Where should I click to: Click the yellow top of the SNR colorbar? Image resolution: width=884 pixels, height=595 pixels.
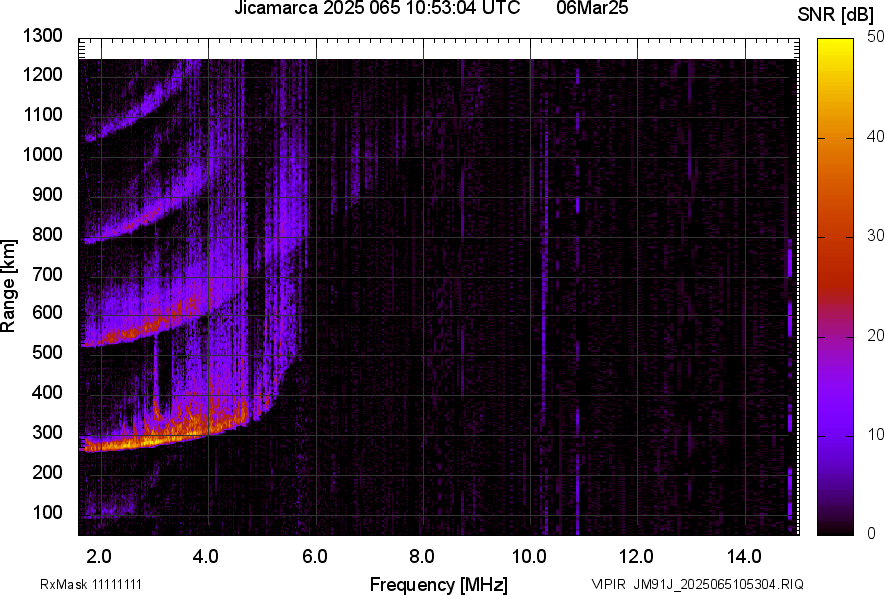coord(836,48)
